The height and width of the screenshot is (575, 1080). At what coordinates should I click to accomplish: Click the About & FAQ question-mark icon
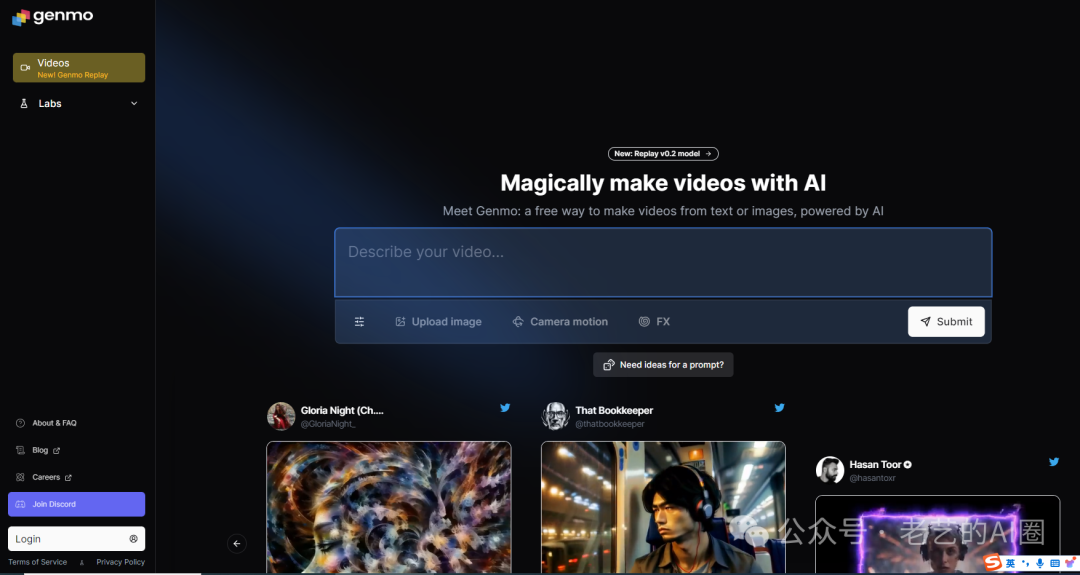tap(20, 423)
